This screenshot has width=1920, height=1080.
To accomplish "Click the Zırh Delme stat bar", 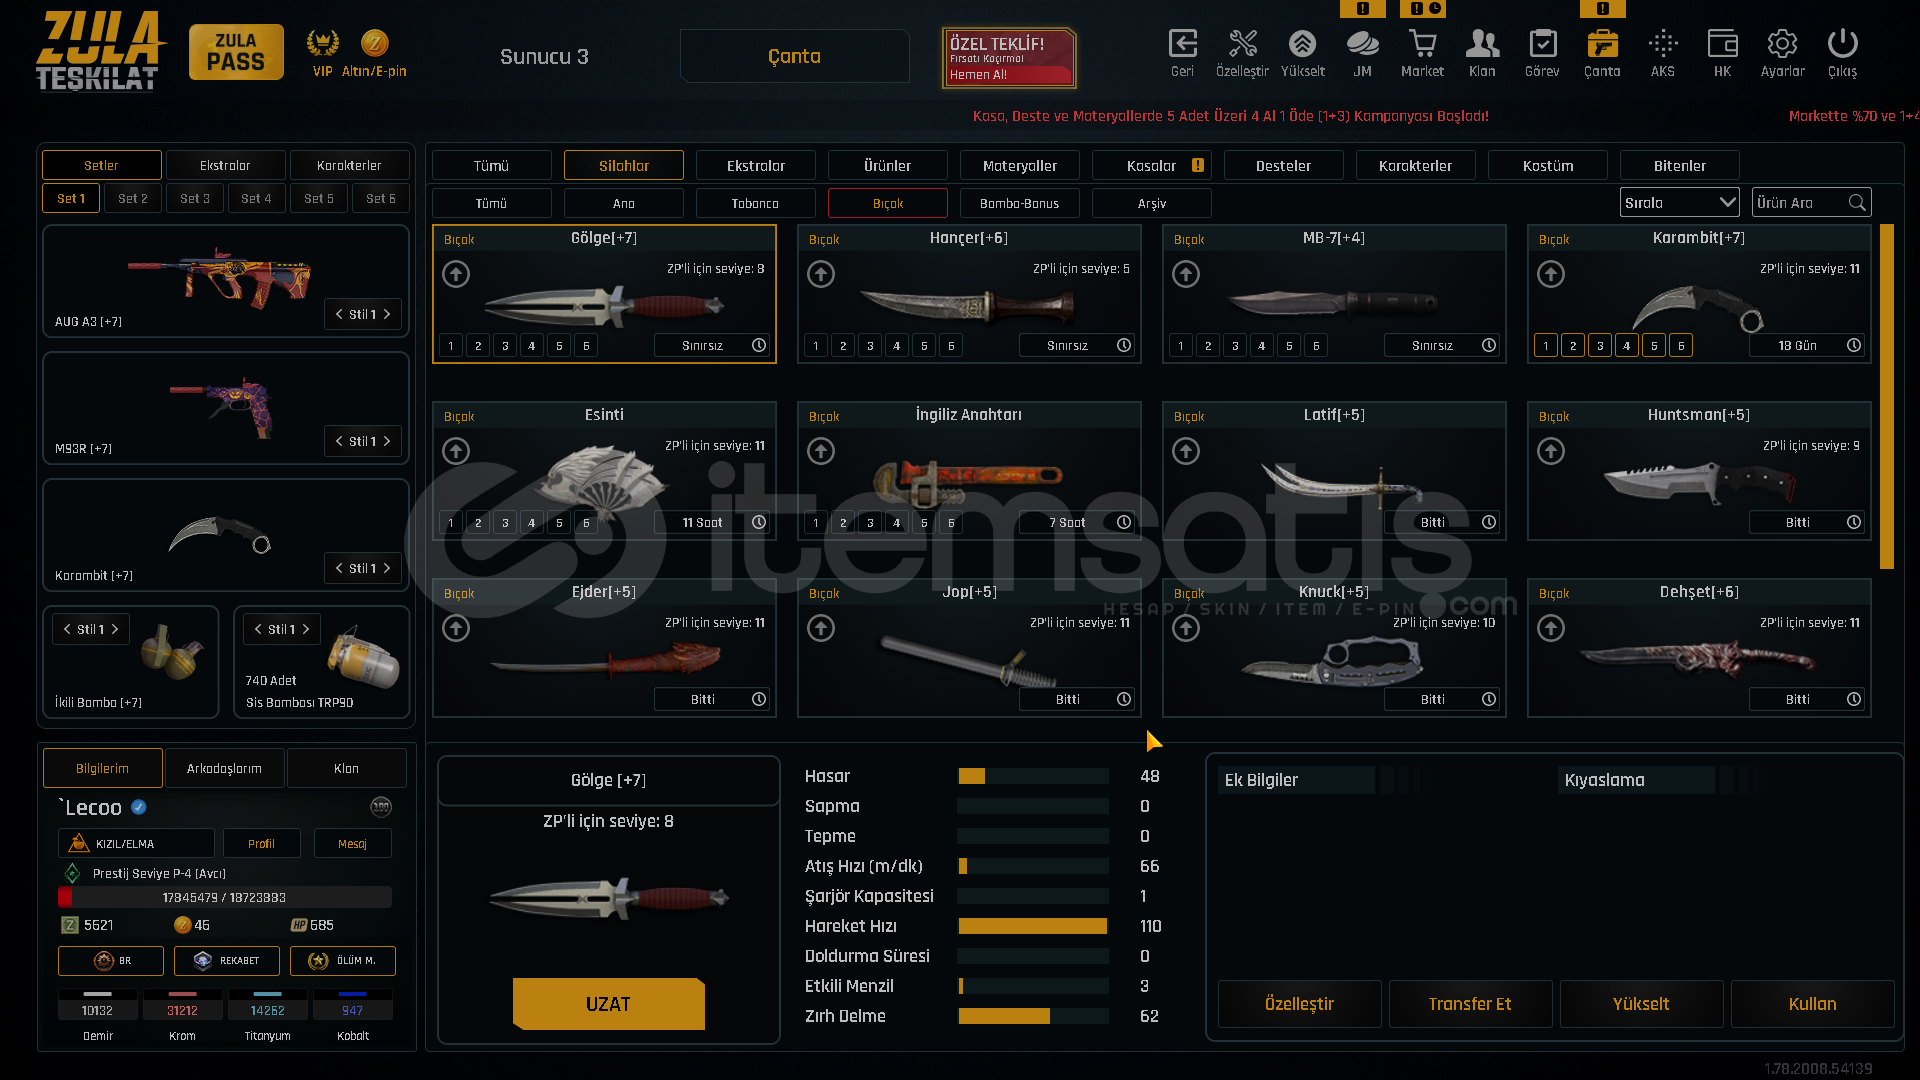I will (1033, 1016).
